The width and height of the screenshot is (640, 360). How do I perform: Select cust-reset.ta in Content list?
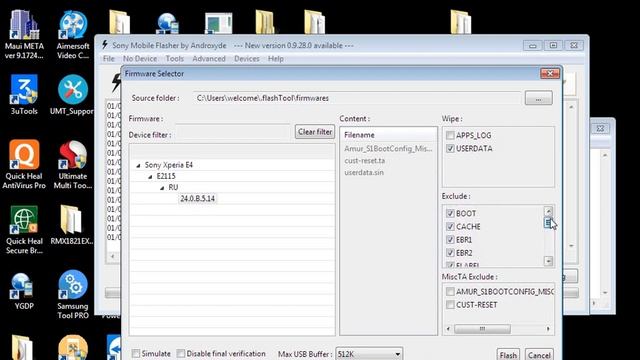coord(364,160)
